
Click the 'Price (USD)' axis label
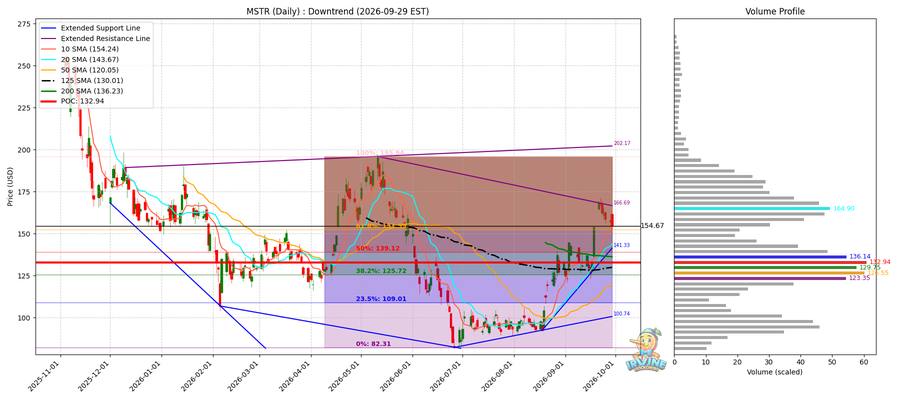[x=11, y=185]
